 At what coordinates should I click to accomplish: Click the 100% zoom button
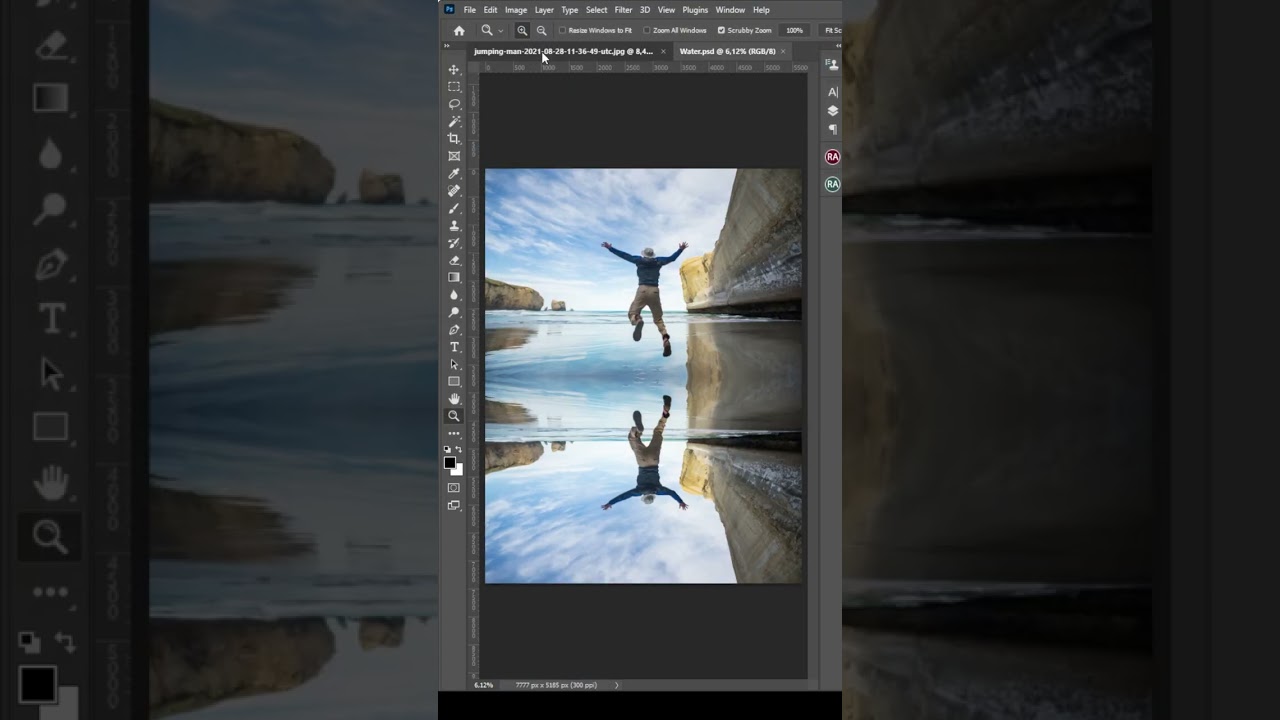tap(794, 31)
